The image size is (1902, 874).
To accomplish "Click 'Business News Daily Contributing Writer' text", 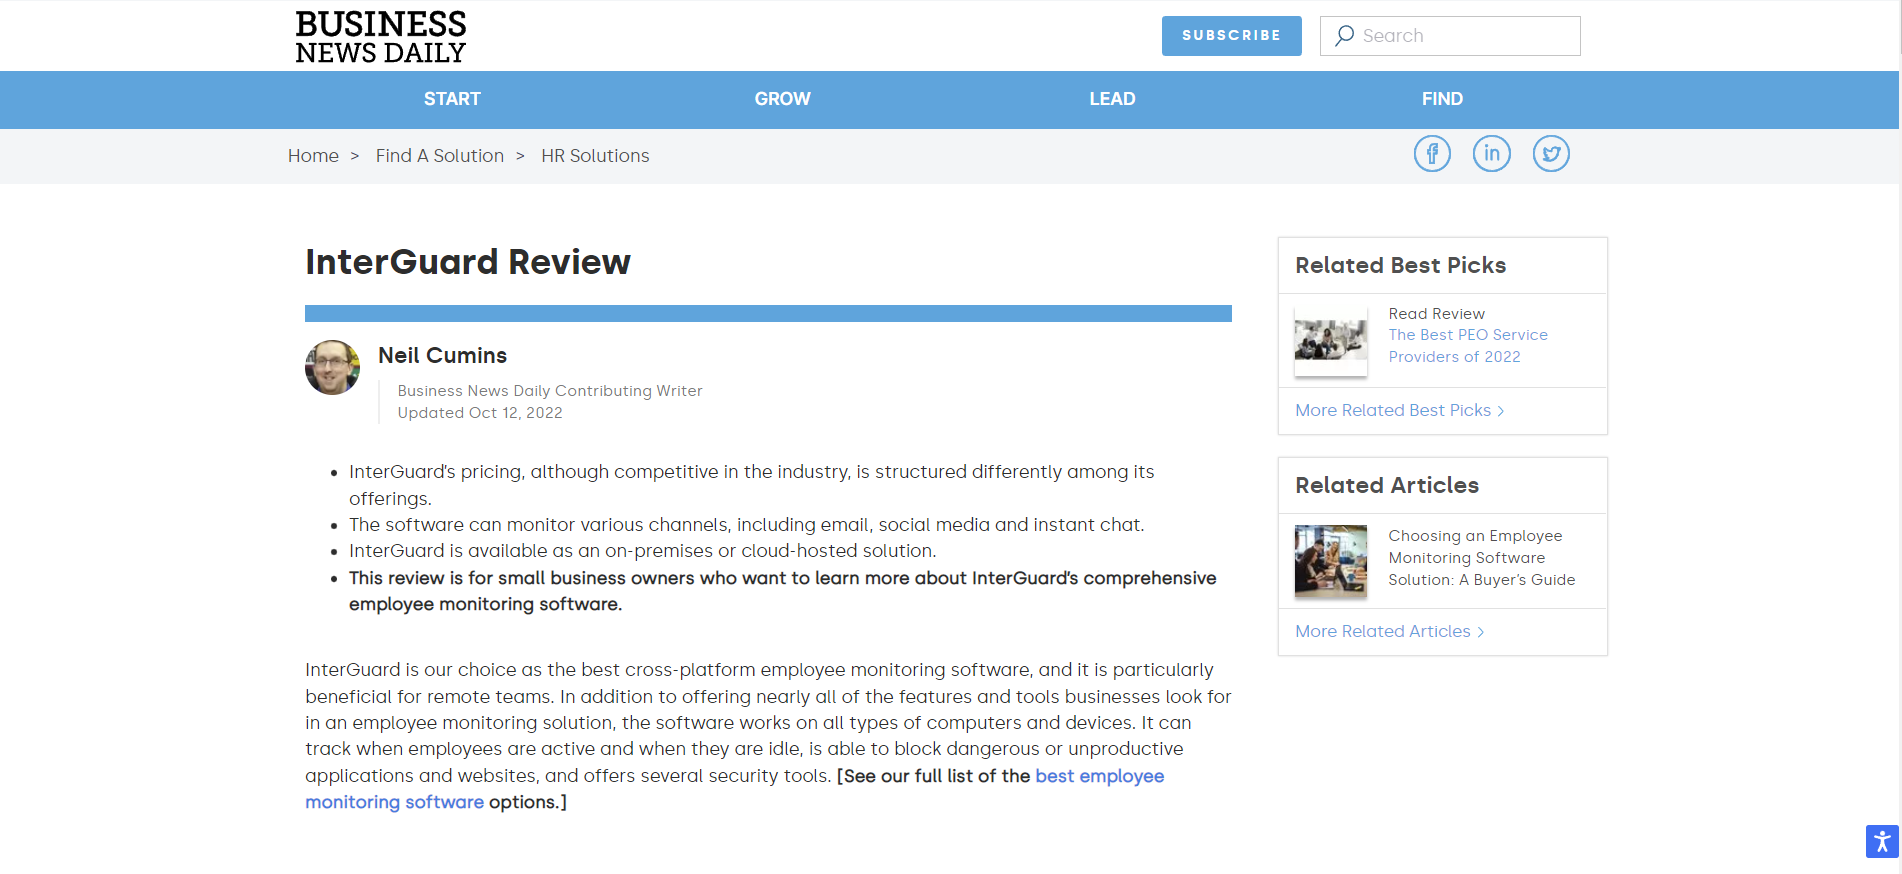I will coord(550,391).
